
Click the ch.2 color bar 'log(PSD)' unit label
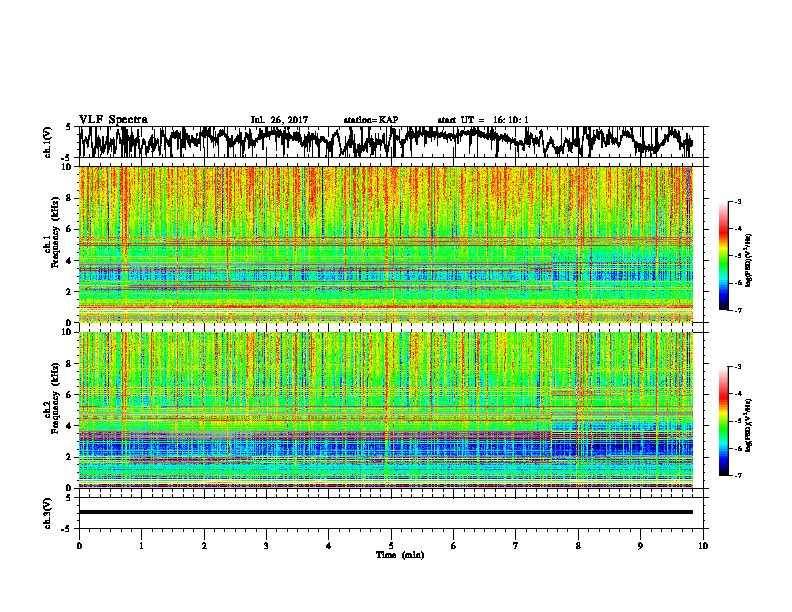pyautogui.click(x=749, y=426)
